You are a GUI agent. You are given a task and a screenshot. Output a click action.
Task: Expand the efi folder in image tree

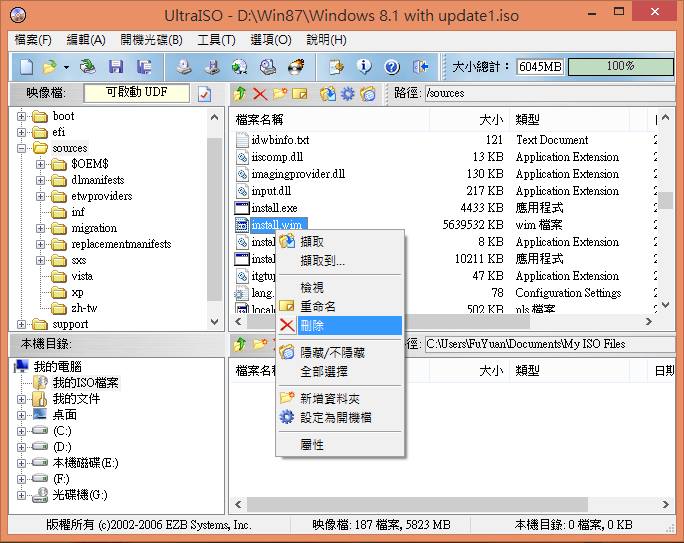coord(21,132)
